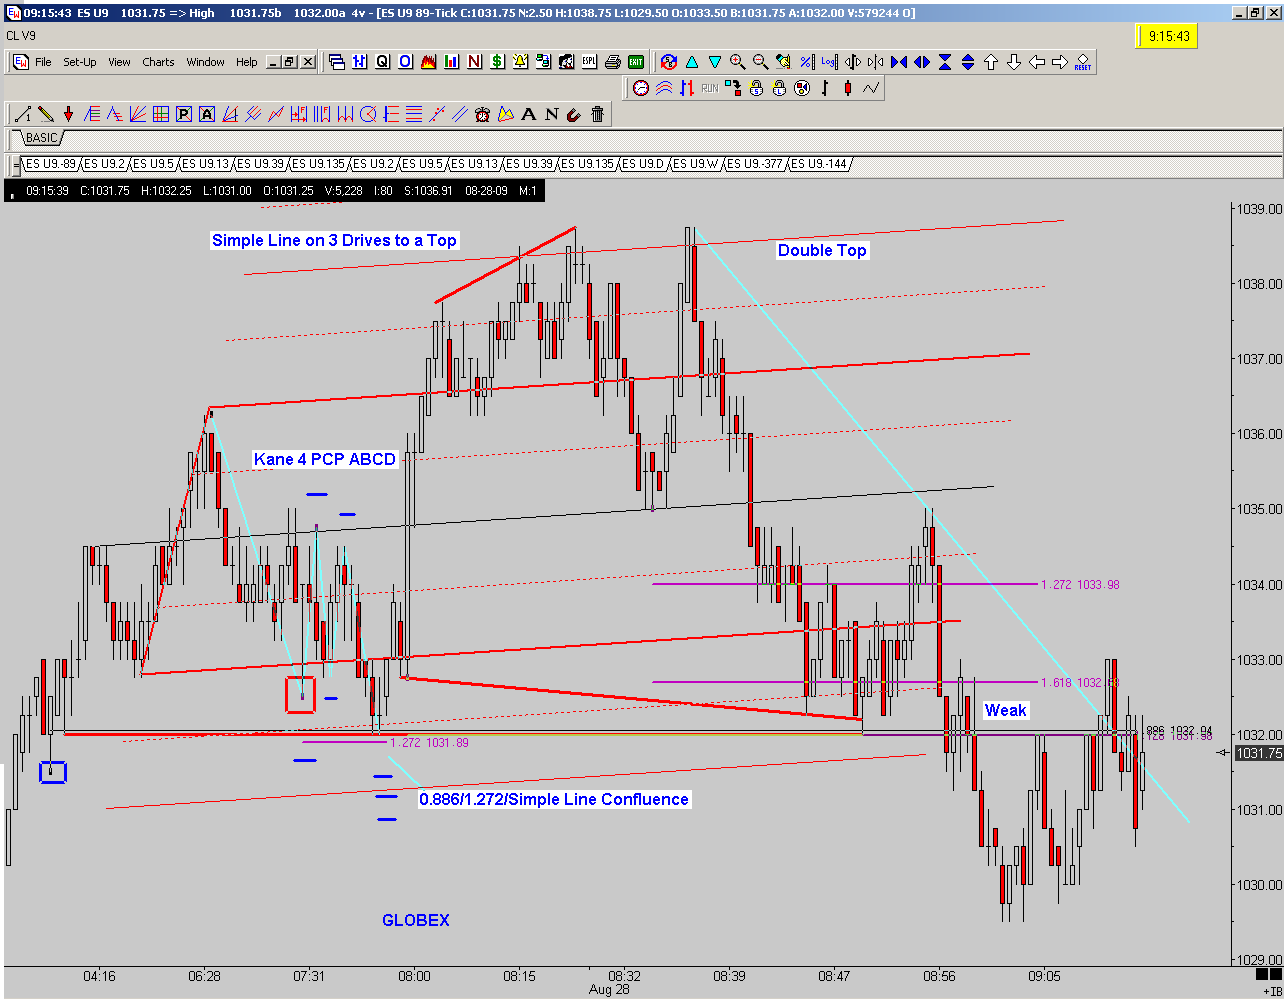The width and height of the screenshot is (1288, 1000).
Task: Click the flame hot list icon
Action: [x=428, y=62]
